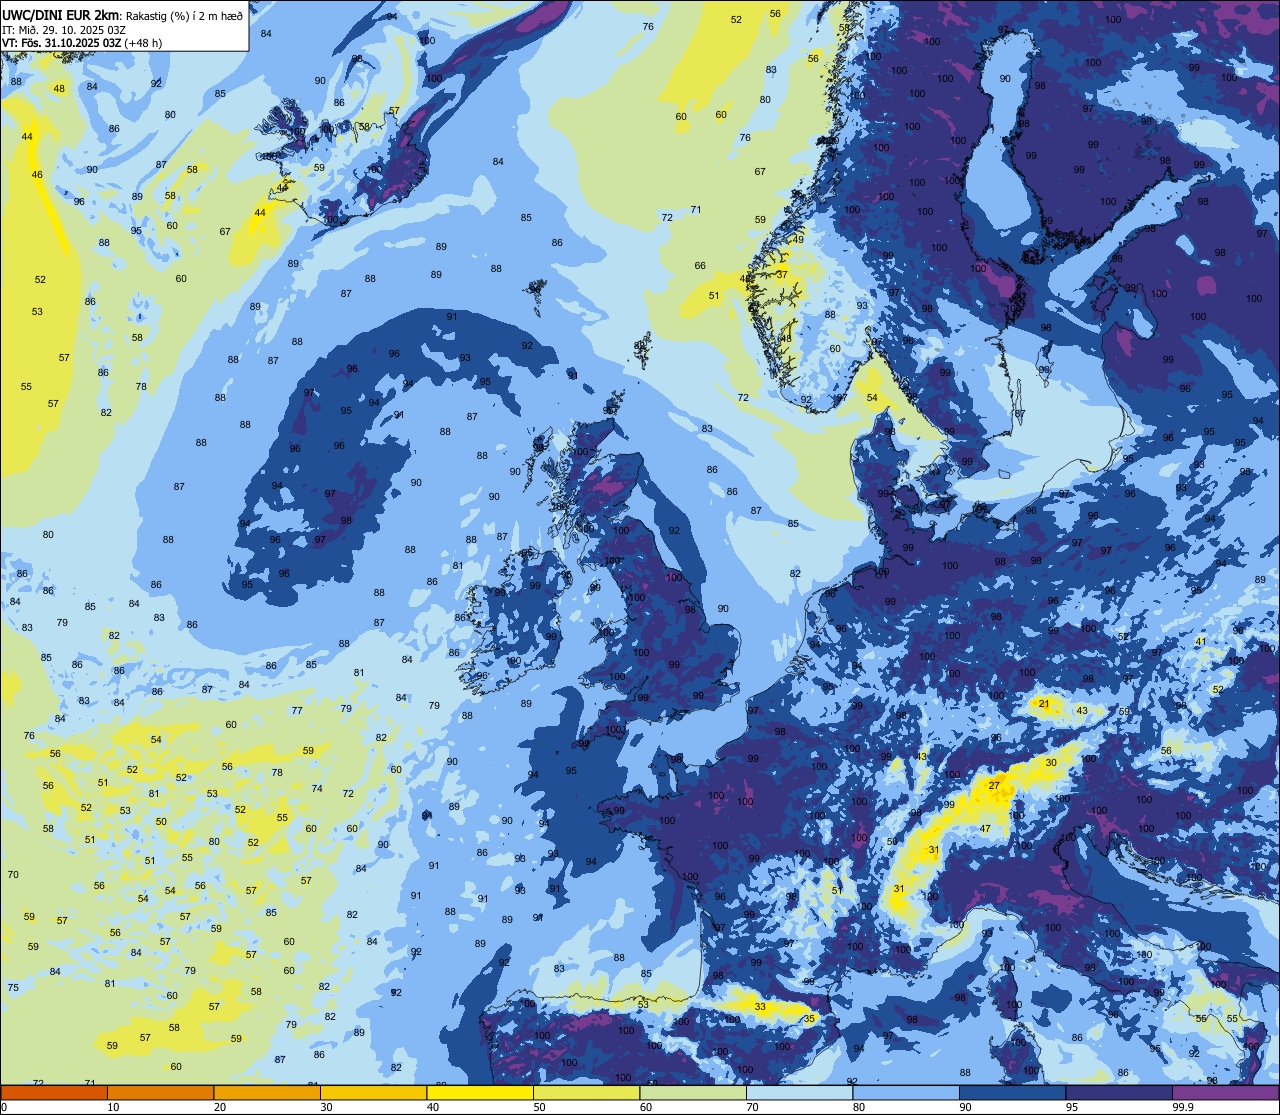
Task: Click the humidity value '27' on the map
Action: click(x=994, y=785)
